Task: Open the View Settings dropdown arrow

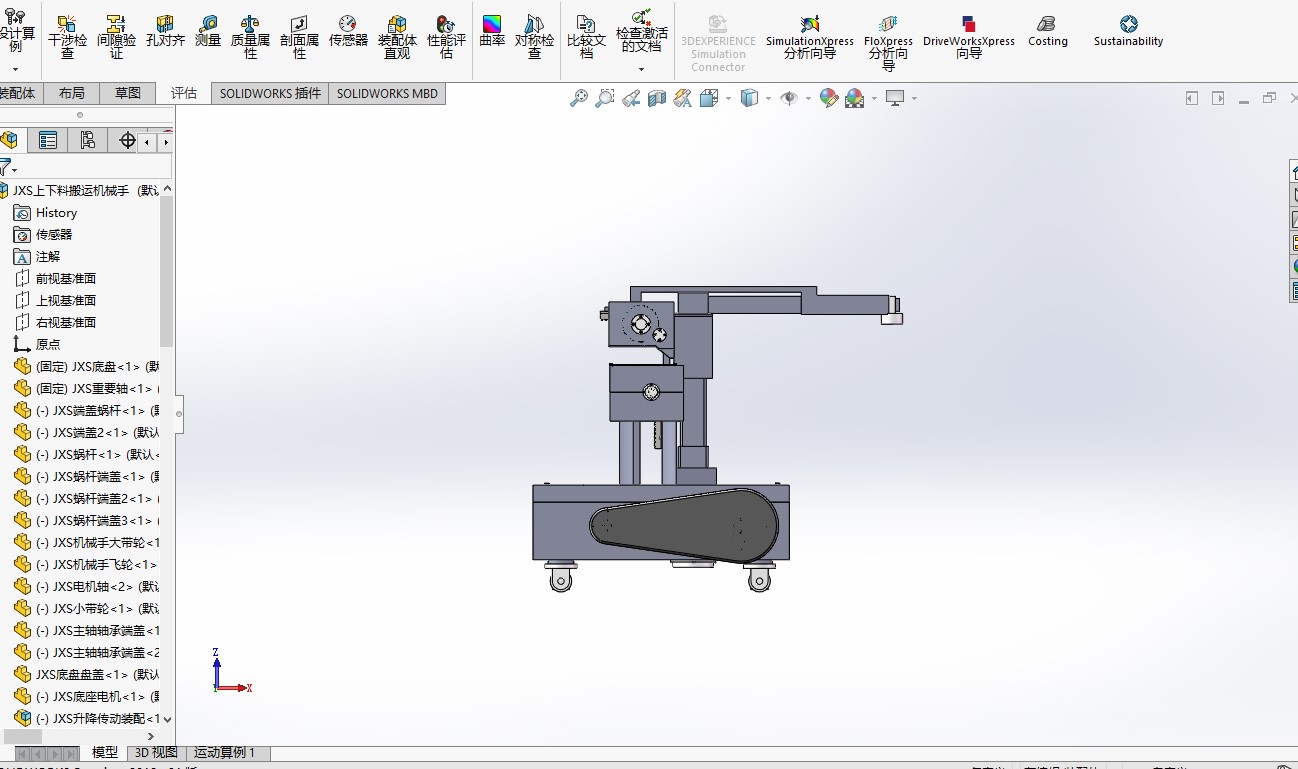Action: click(914, 98)
